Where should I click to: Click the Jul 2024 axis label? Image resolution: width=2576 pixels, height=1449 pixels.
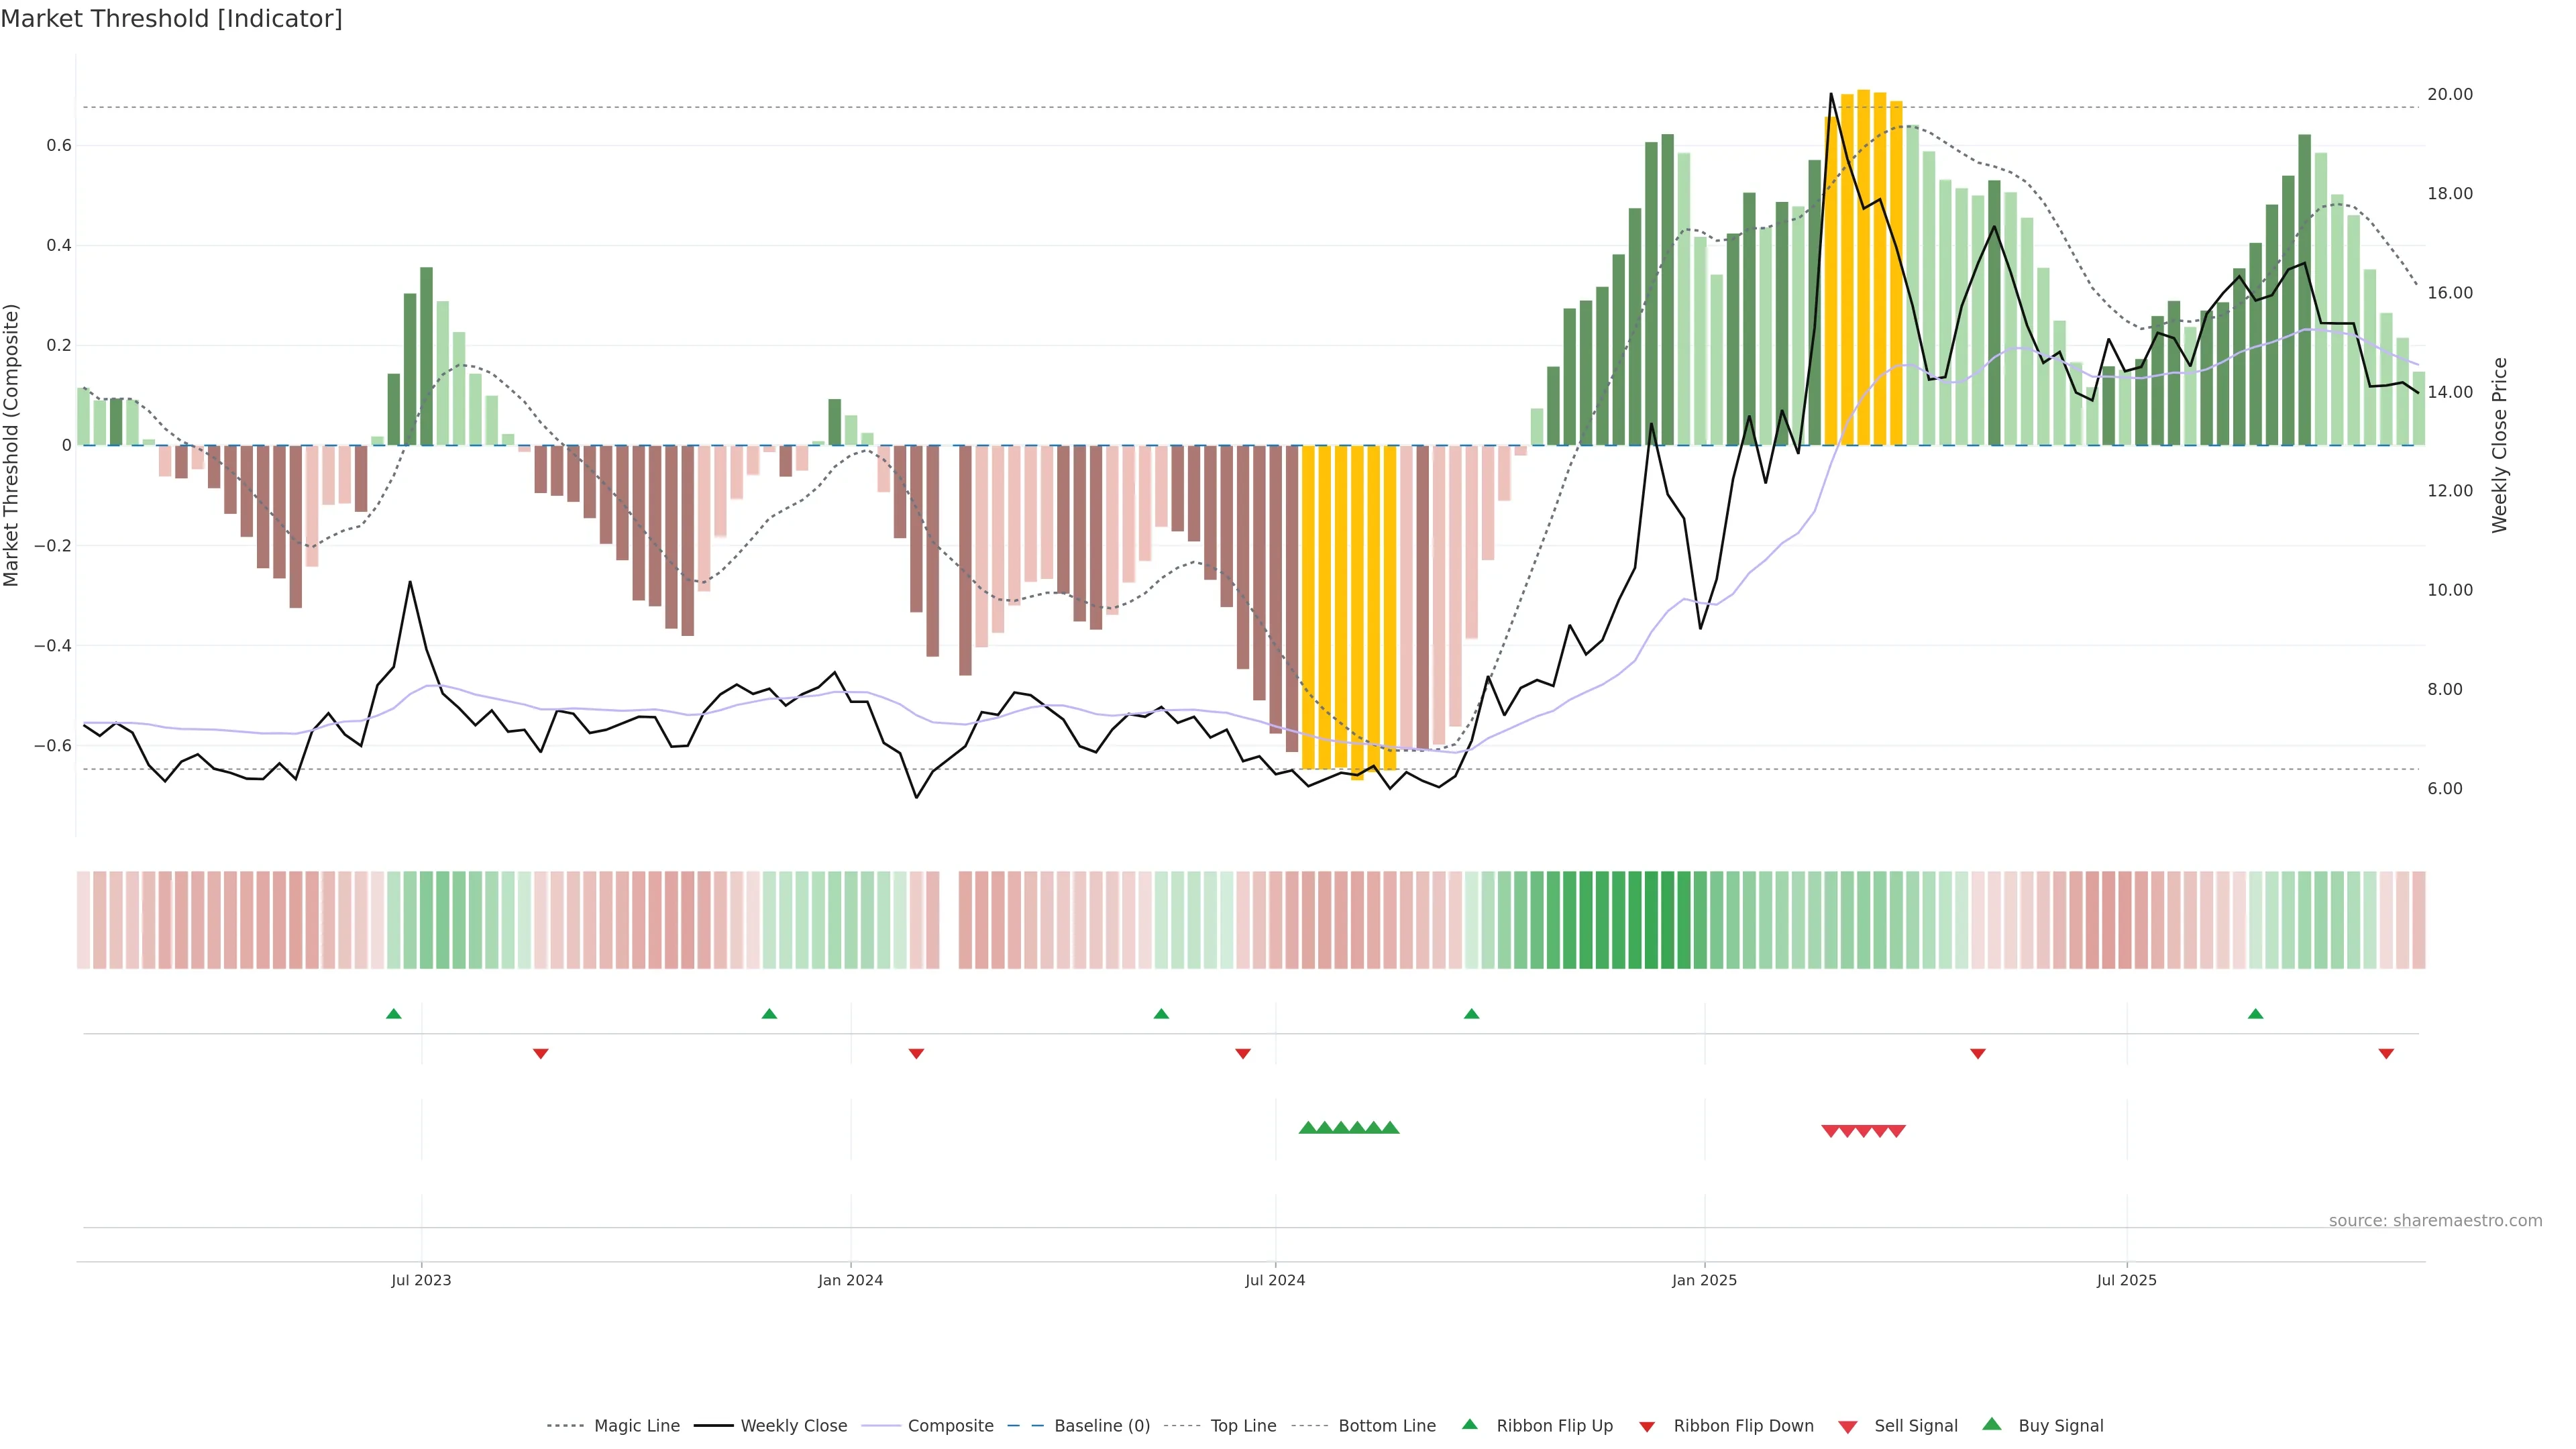pos(1275,1280)
